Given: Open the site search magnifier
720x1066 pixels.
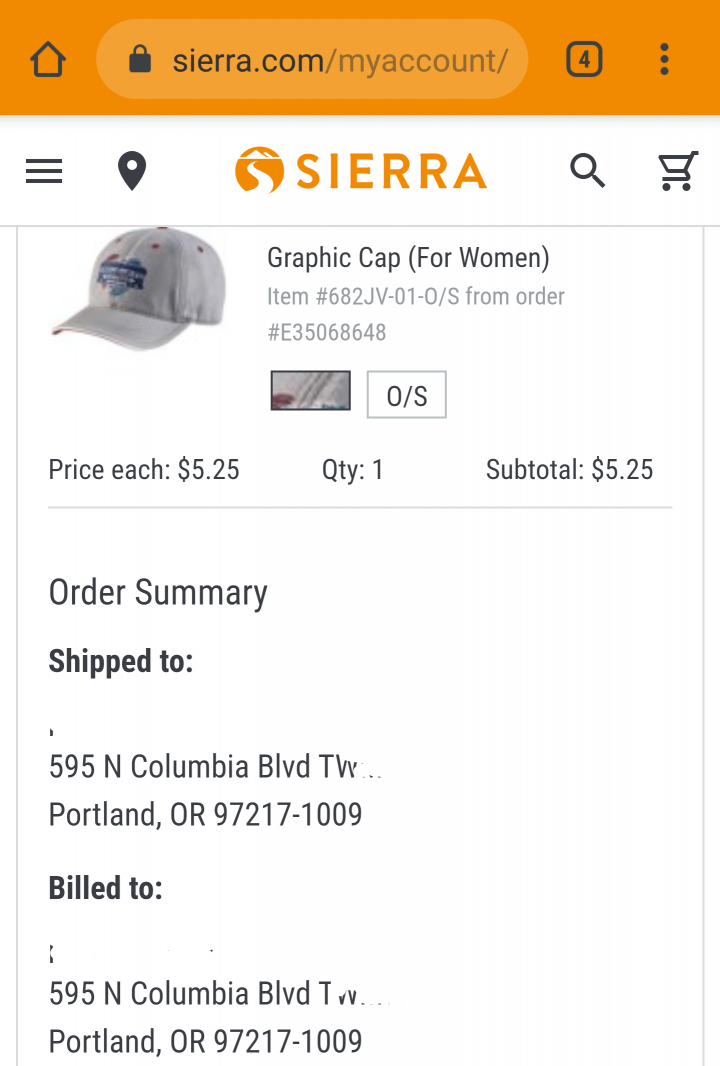Looking at the screenshot, I should pyautogui.click(x=588, y=172).
